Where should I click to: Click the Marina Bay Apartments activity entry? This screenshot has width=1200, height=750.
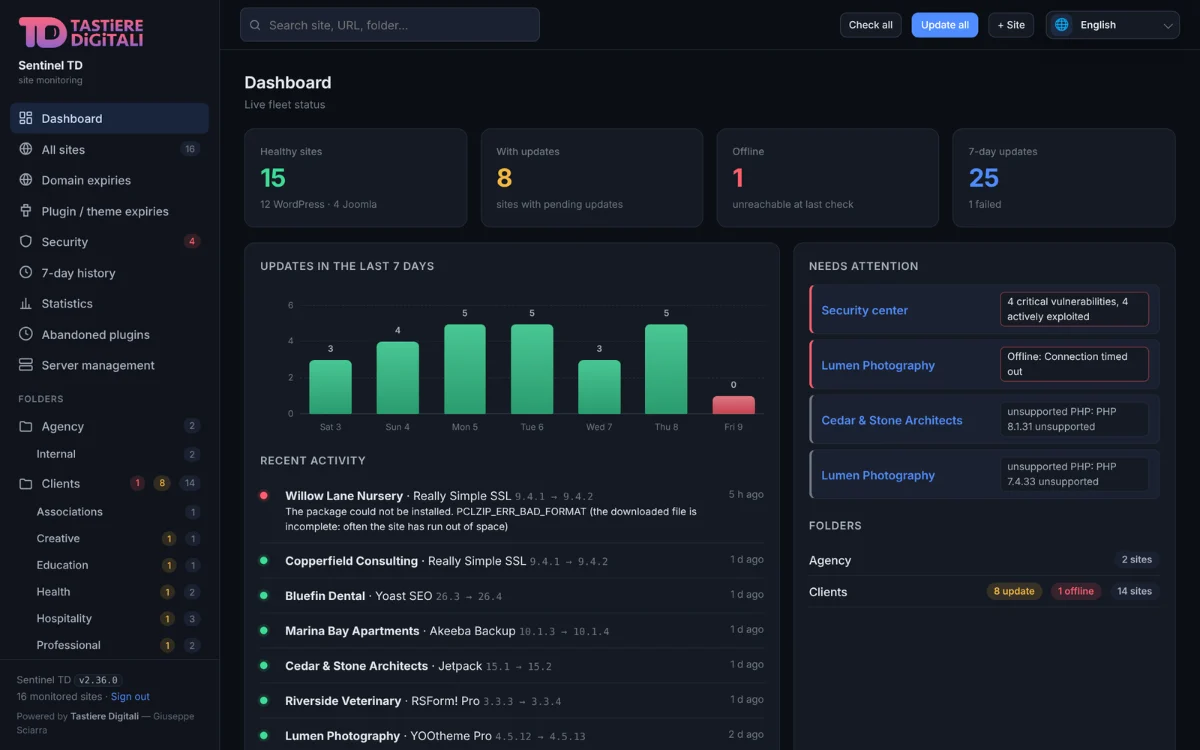(x=512, y=631)
